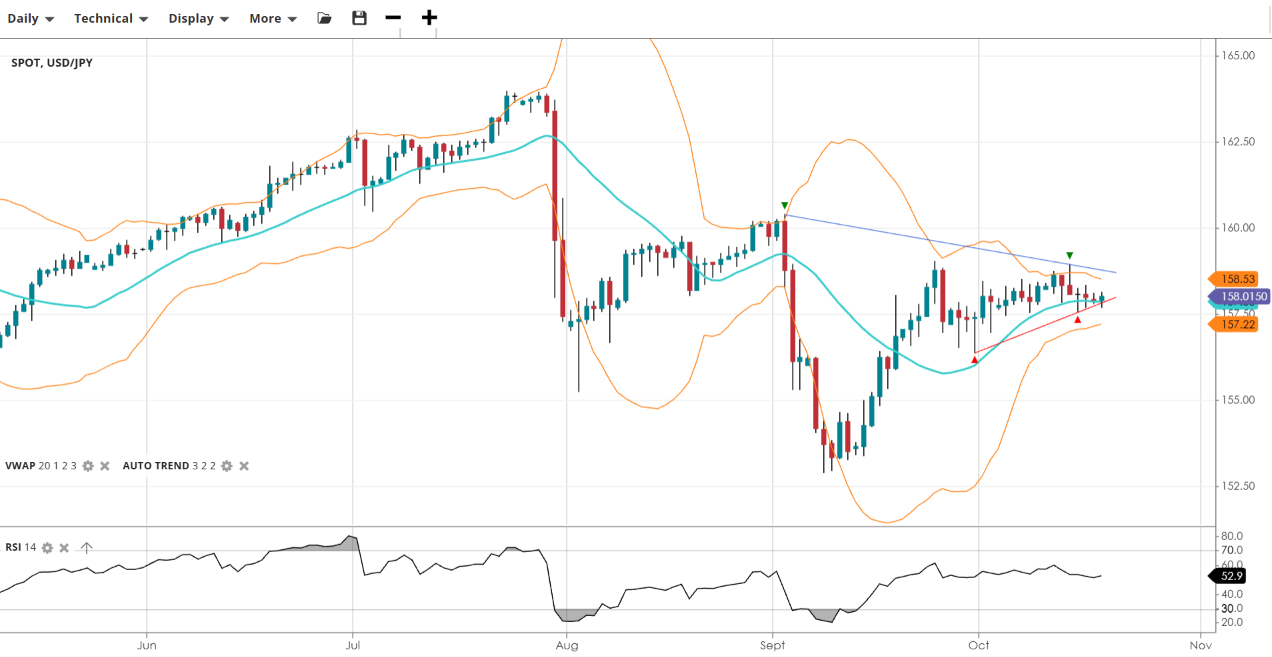Click the Jun label on the time axis

pos(146,645)
